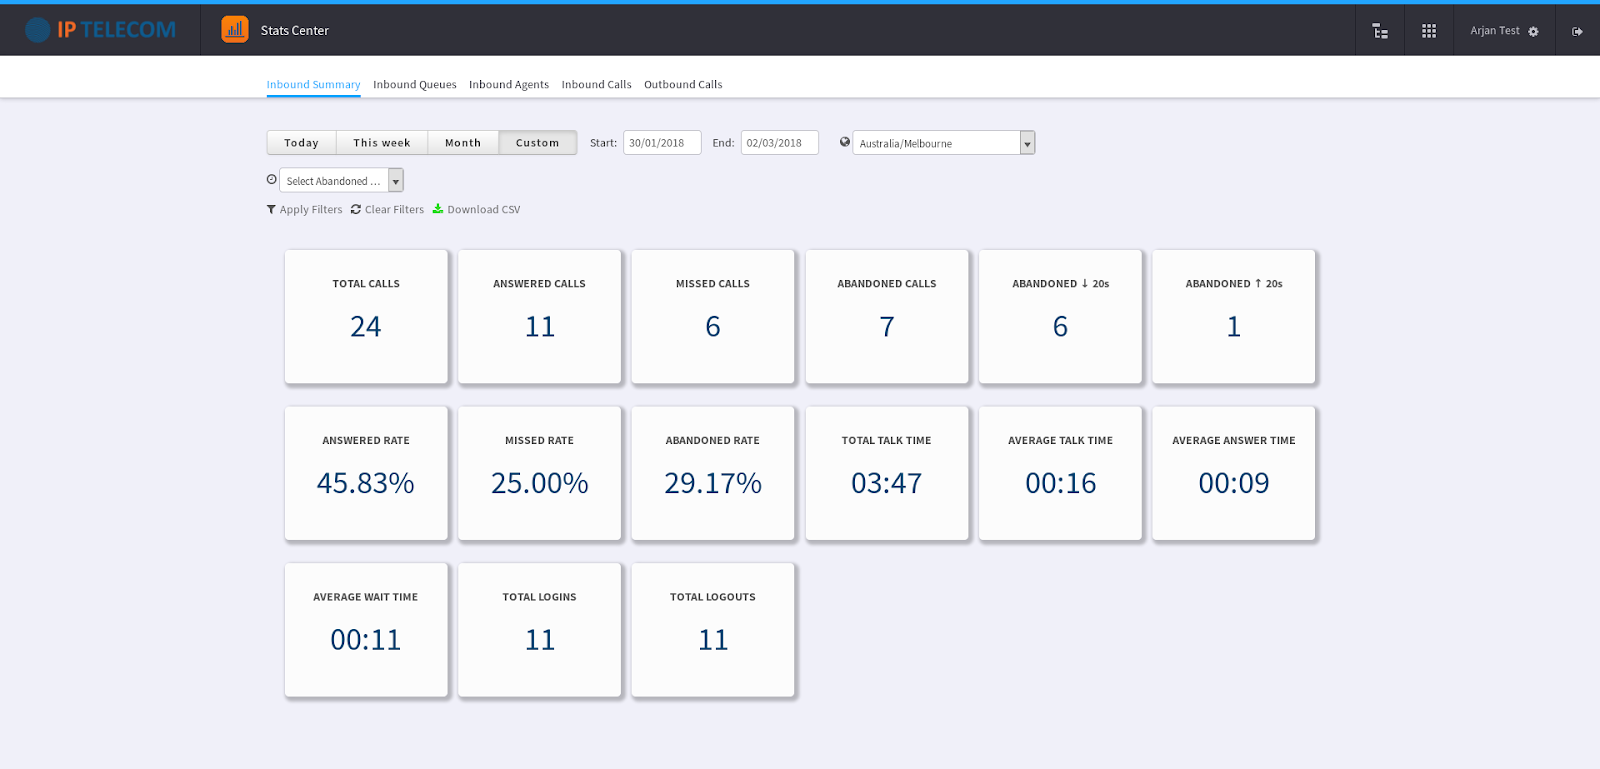Click the logout arrow icon
The image size is (1600, 769).
pyautogui.click(x=1577, y=31)
